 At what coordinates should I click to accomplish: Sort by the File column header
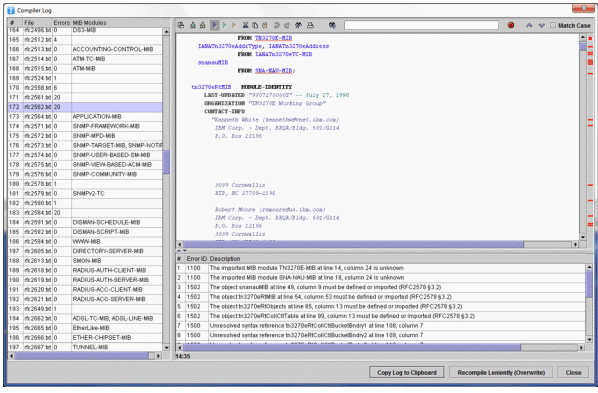[37, 23]
